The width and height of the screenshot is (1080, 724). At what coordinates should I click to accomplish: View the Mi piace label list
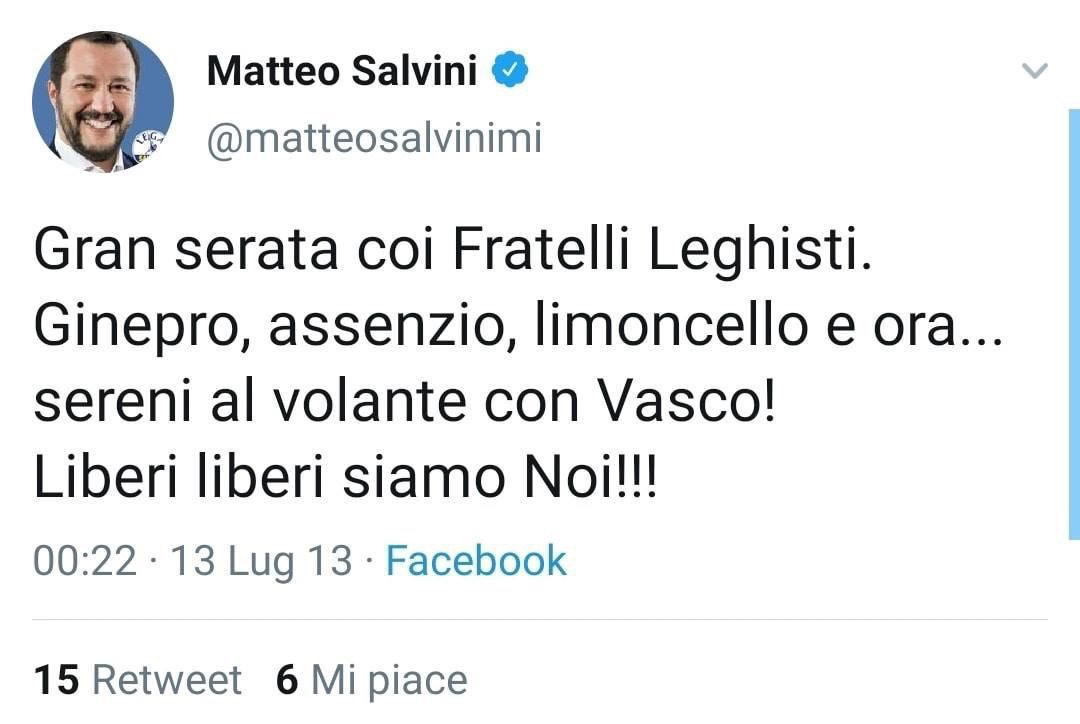(388, 680)
